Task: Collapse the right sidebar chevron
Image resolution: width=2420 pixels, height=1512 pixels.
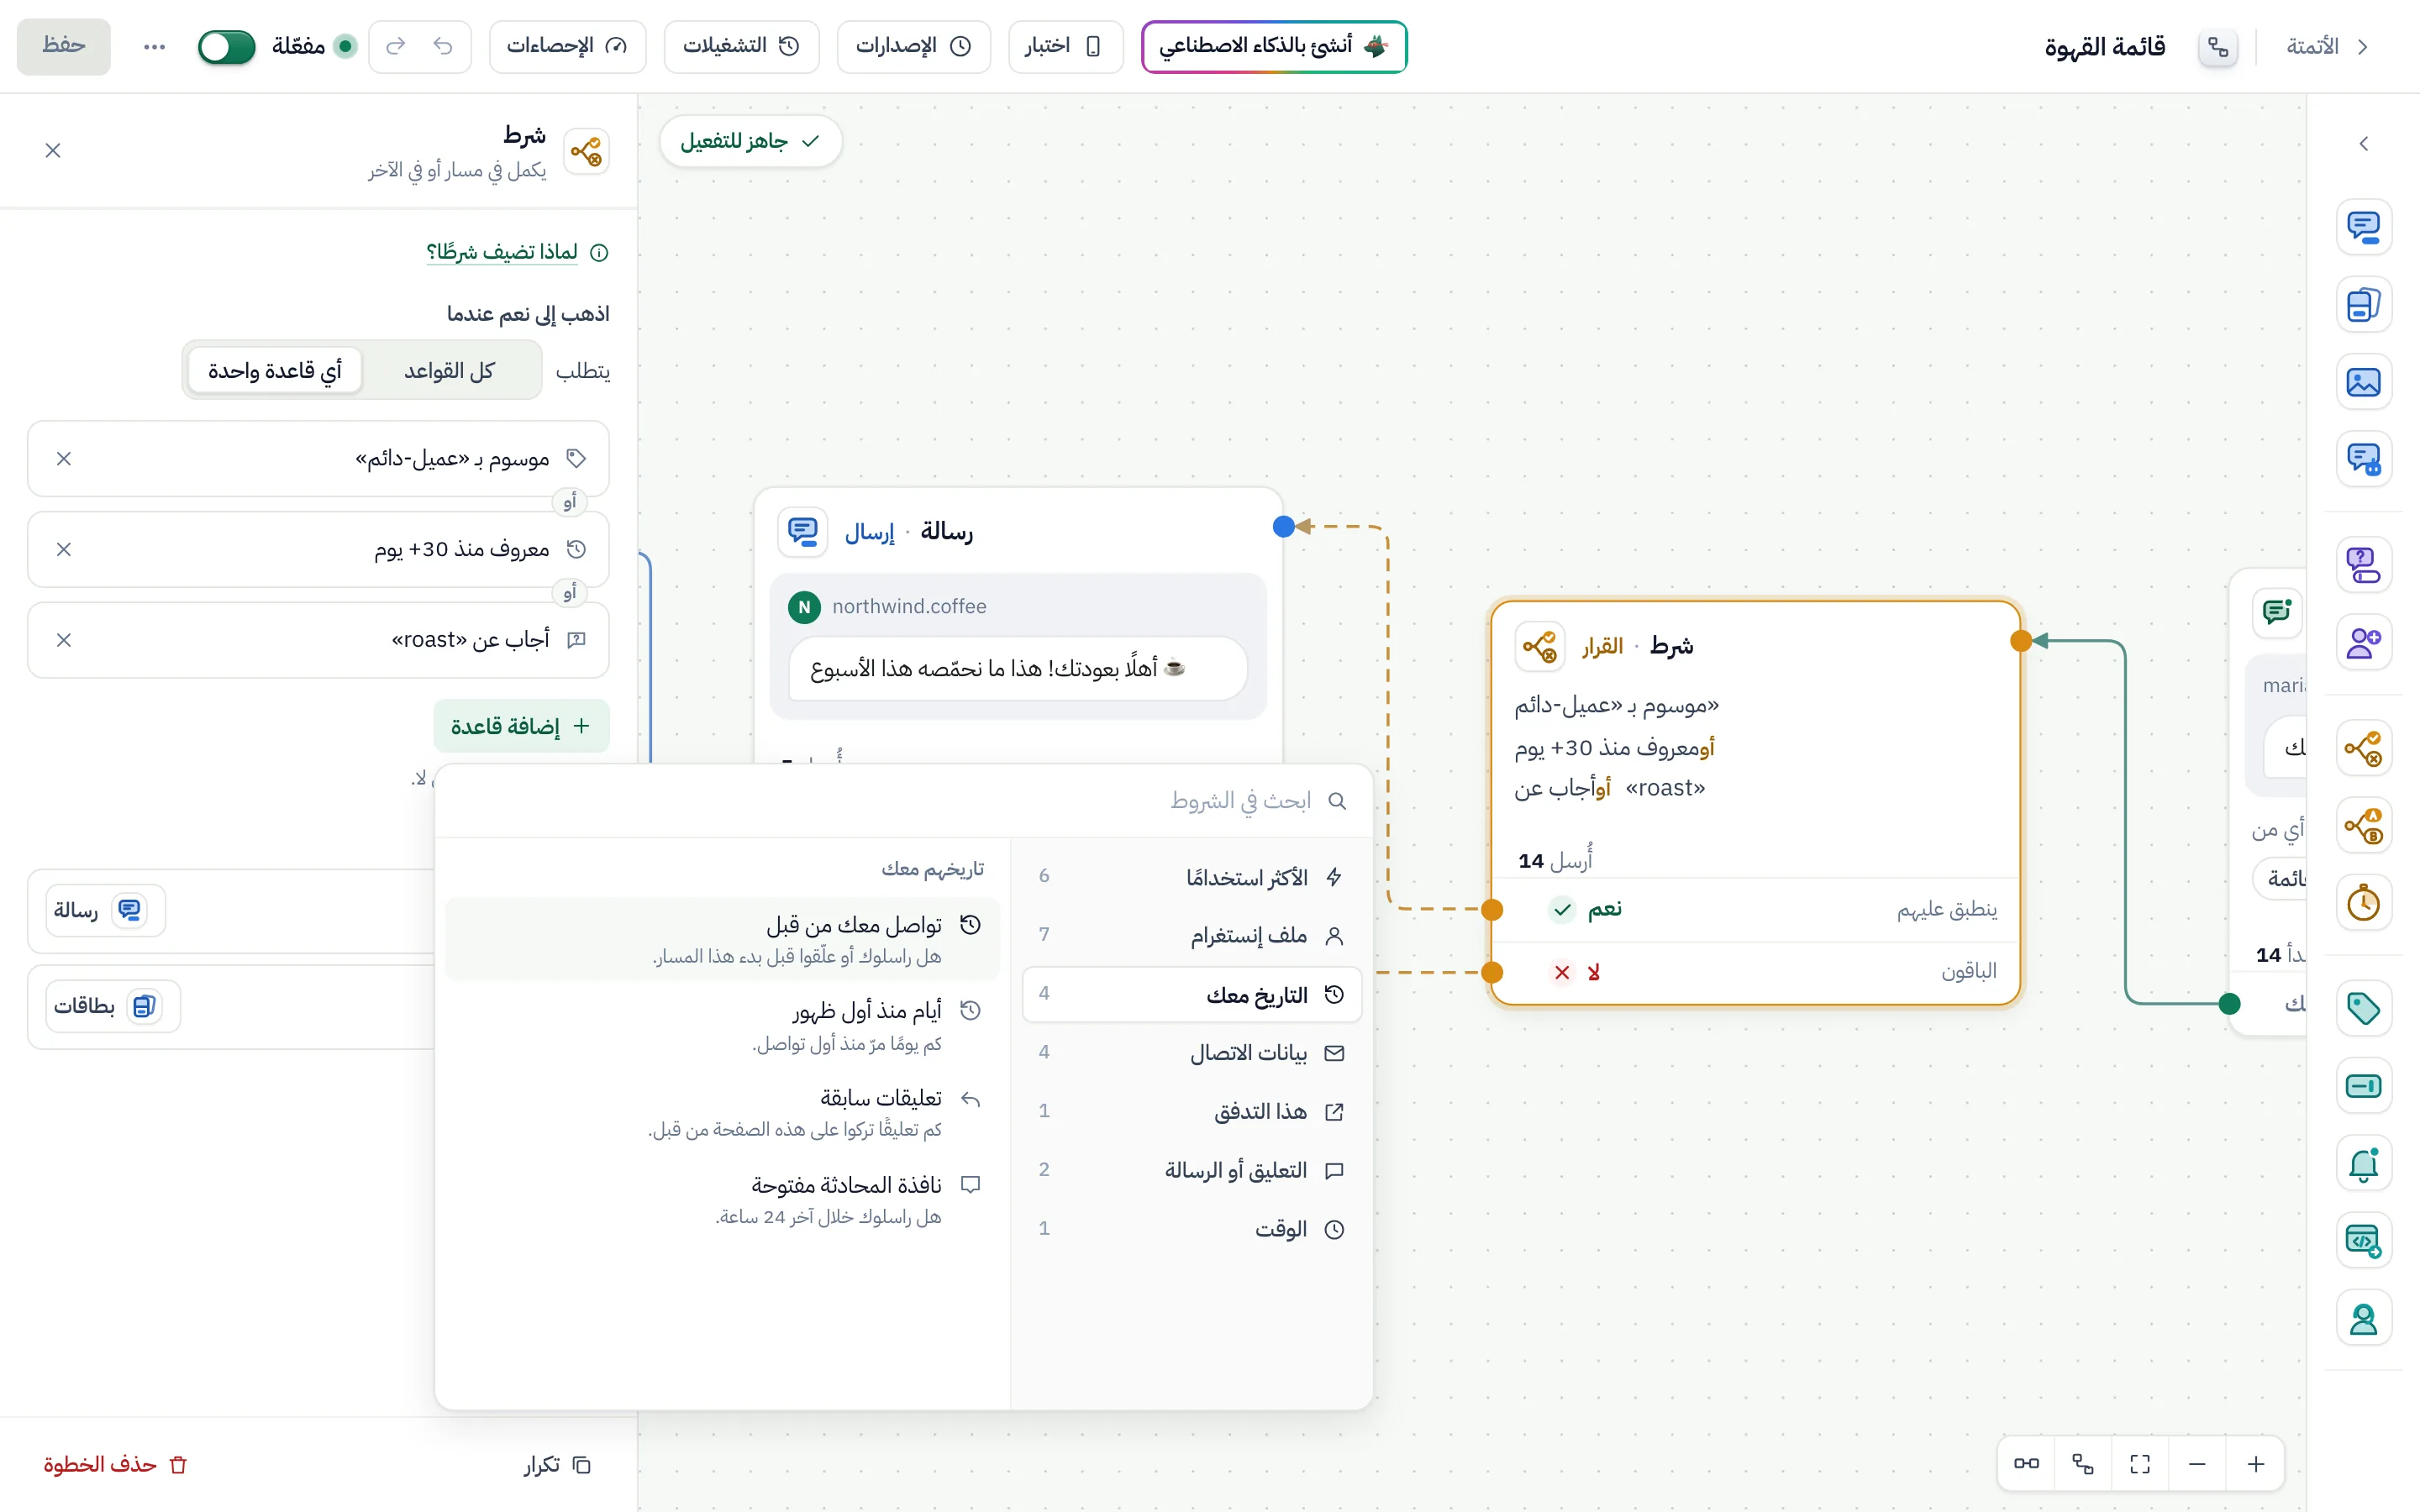Action: click(x=2363, y=143)
